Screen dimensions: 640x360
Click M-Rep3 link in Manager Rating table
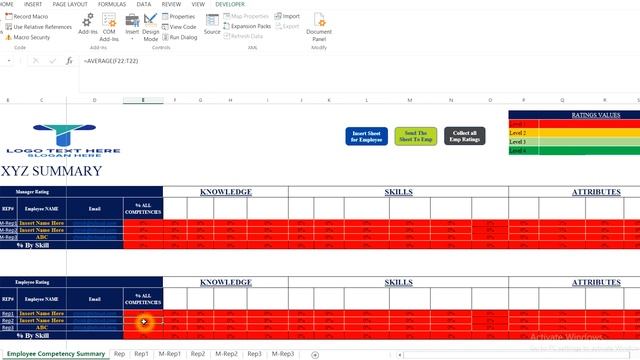8,237
